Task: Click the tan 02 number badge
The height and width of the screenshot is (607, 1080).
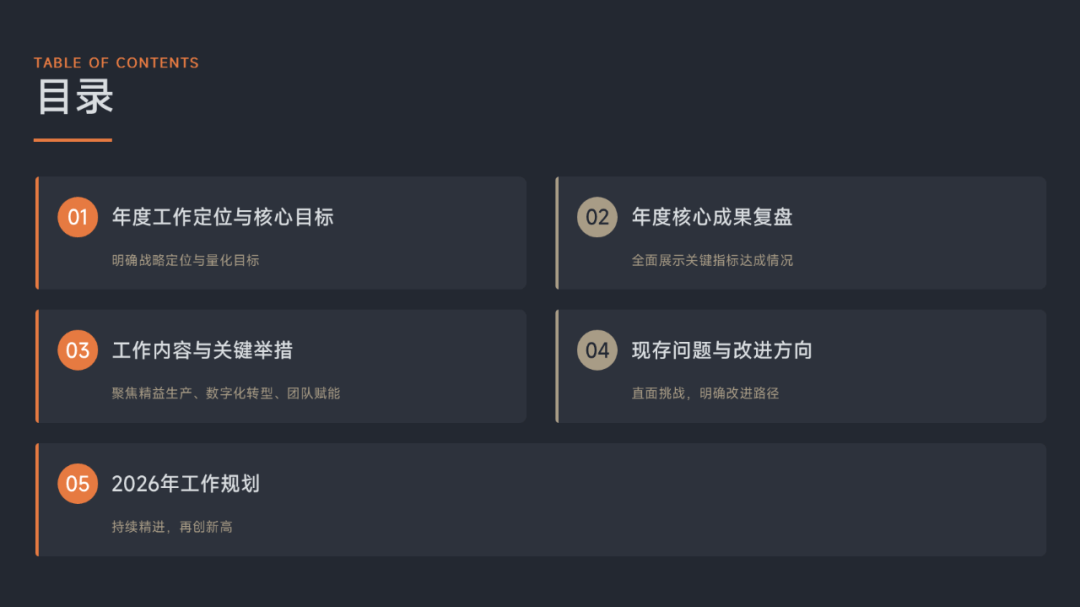Action: point(597,217)
